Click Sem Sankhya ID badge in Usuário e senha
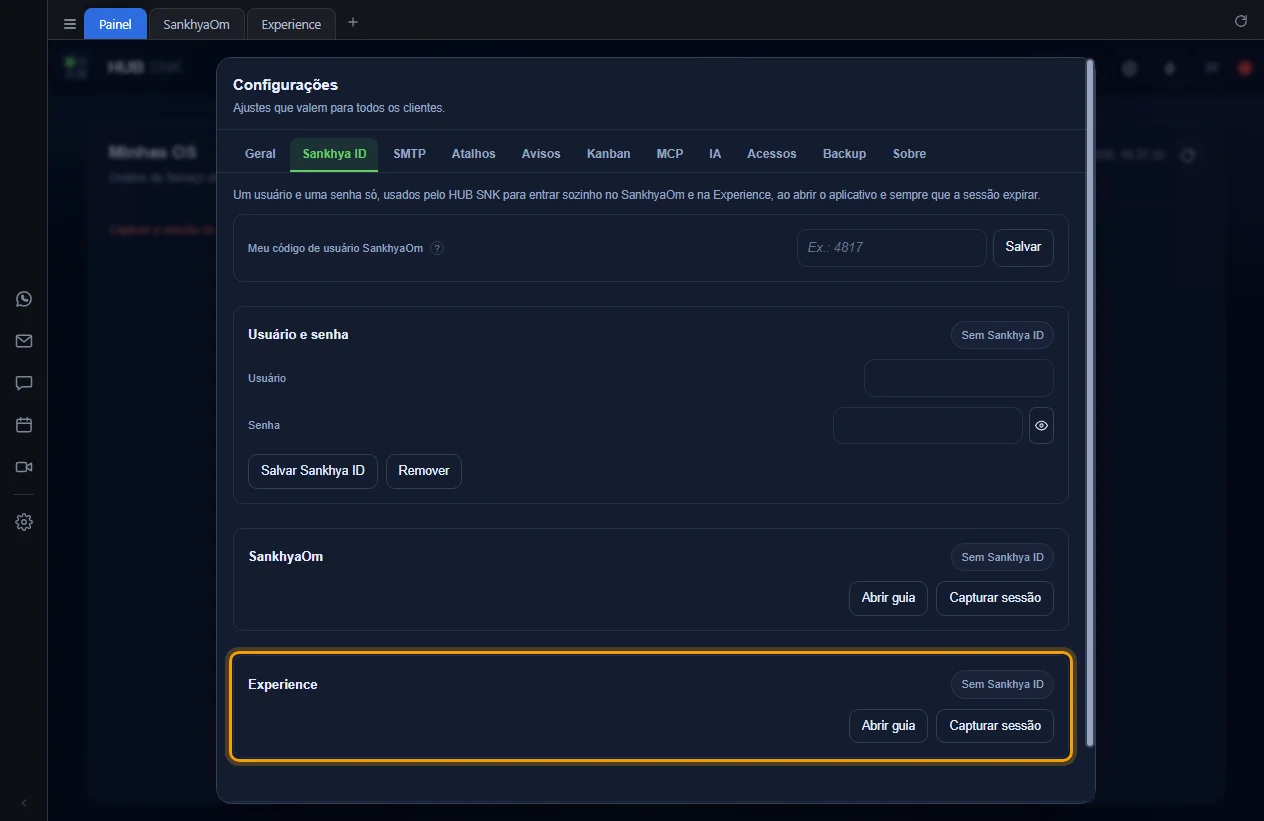Screen dimensions: 1264x821 tap(1002, 335)
